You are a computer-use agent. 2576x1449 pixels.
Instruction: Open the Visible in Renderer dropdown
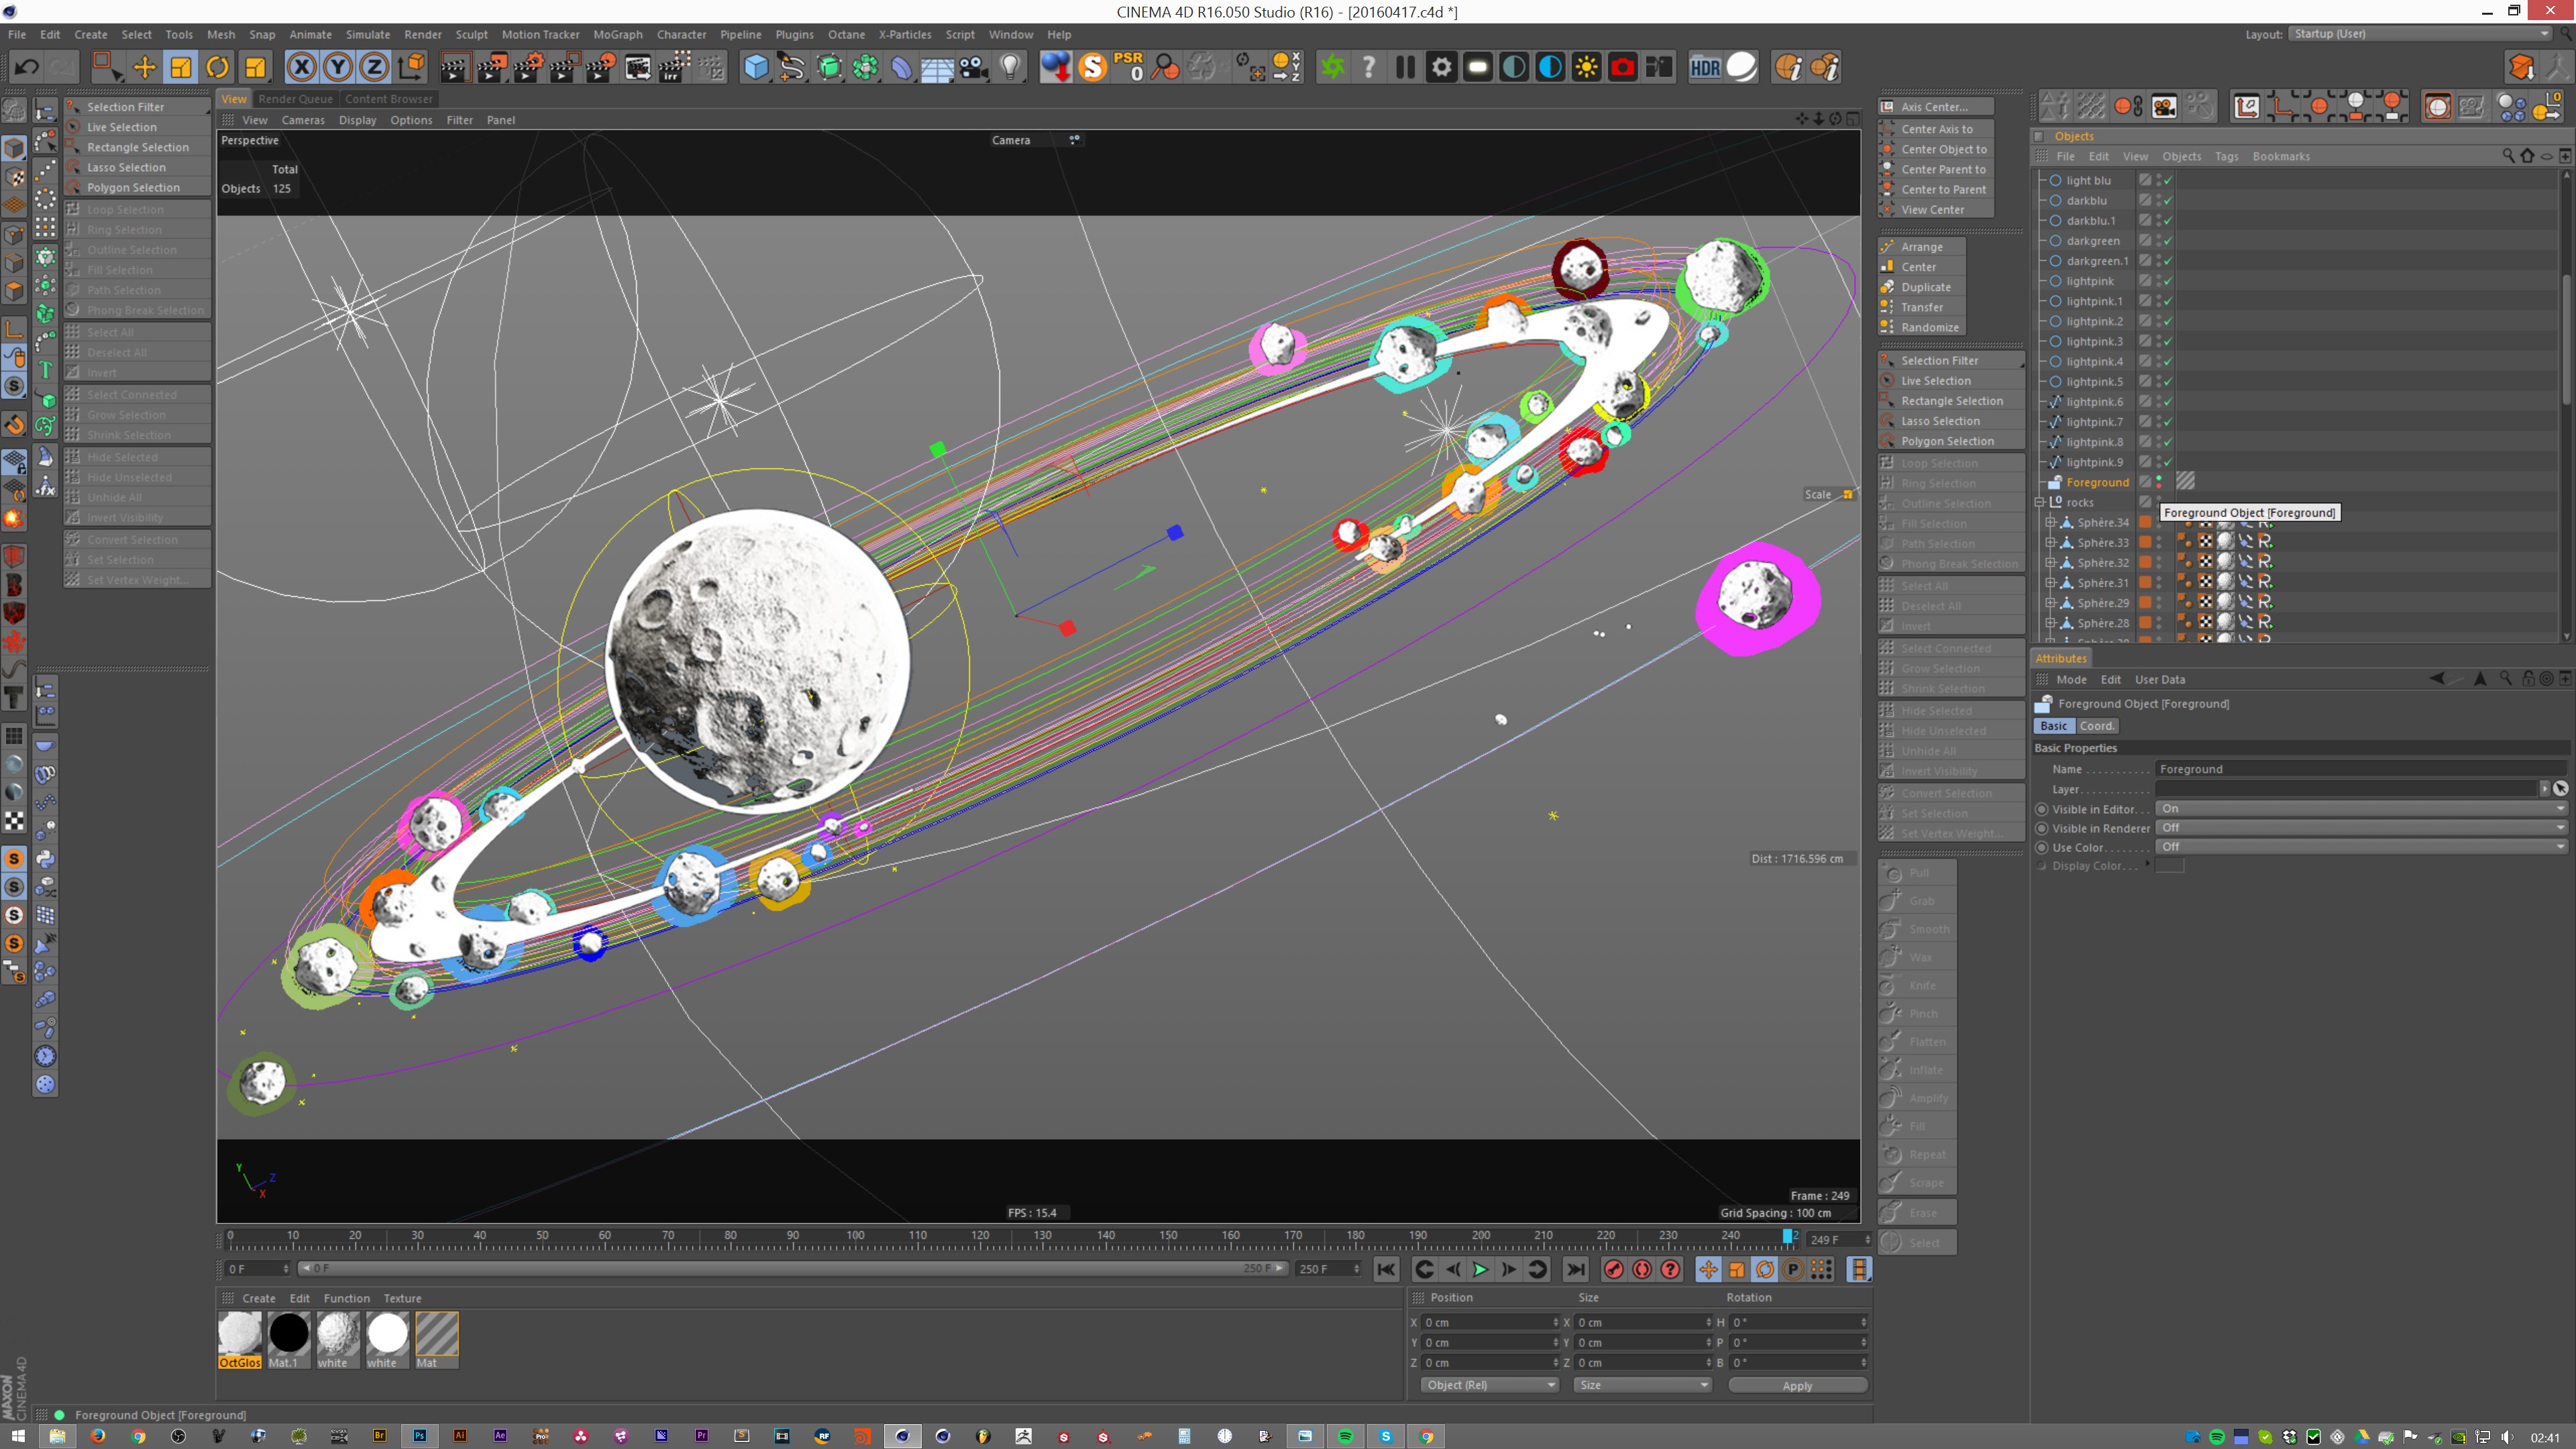(x=2361, y=828)
